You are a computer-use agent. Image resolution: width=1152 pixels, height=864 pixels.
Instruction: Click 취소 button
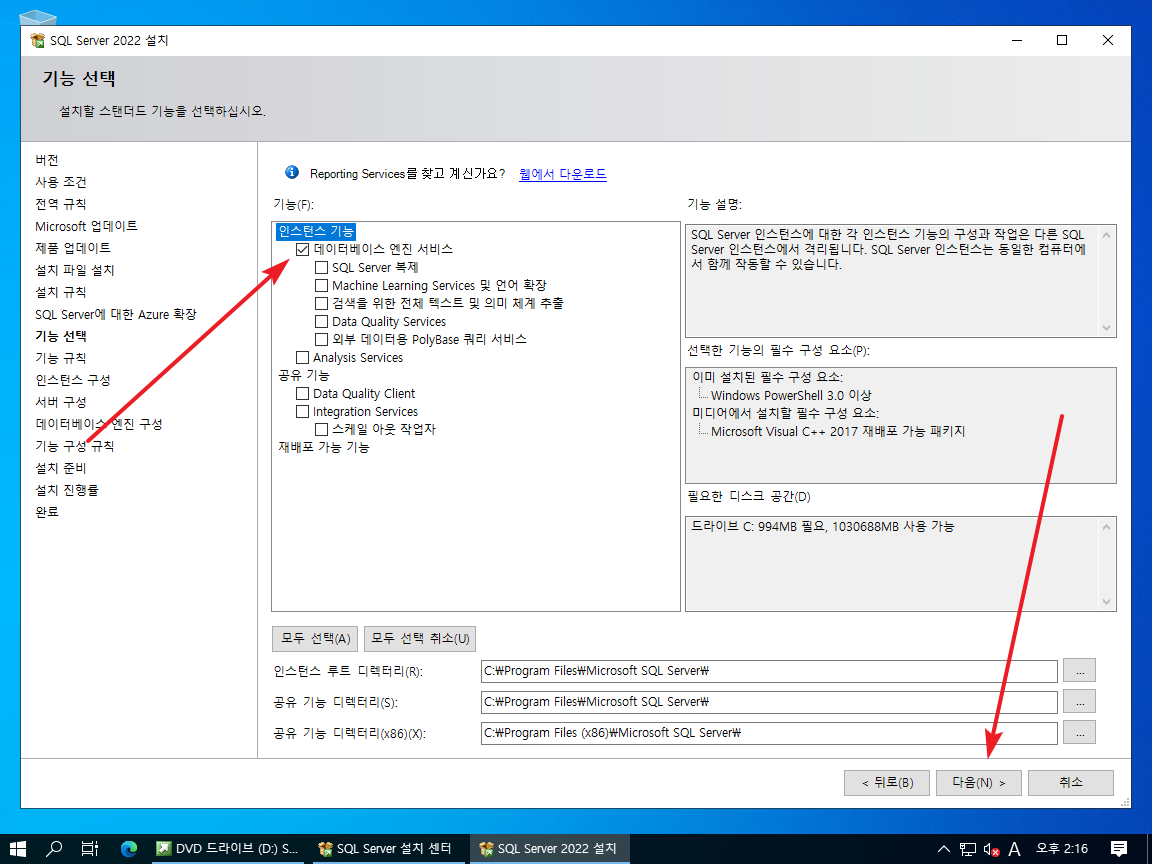tap(1071, 782)
